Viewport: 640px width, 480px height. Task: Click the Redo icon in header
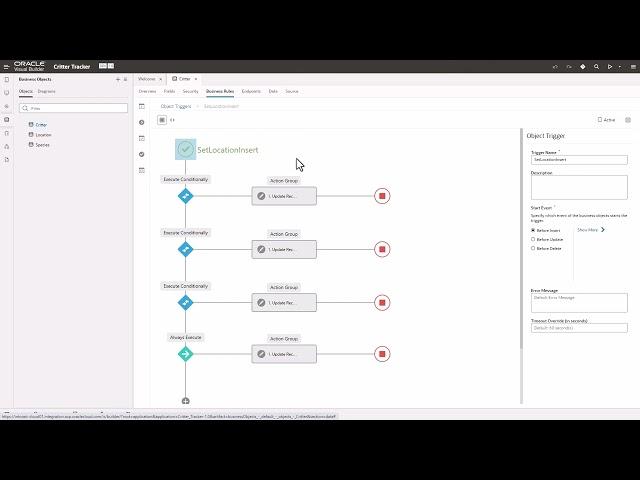569,67
